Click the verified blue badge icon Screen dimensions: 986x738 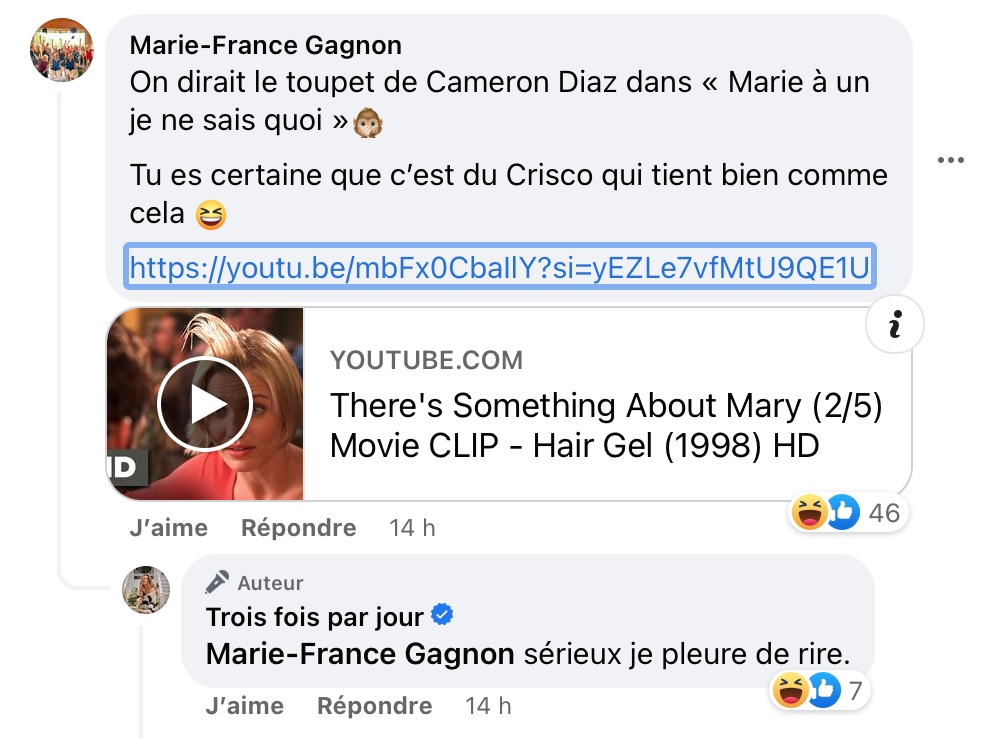pos(442,614)
